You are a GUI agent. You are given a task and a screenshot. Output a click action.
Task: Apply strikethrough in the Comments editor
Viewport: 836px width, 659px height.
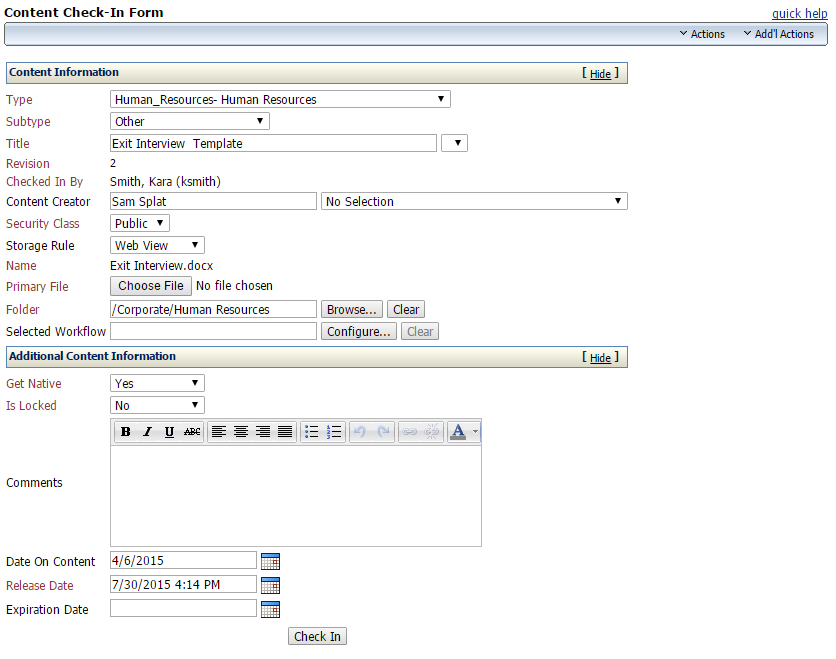tap(191, 431)
